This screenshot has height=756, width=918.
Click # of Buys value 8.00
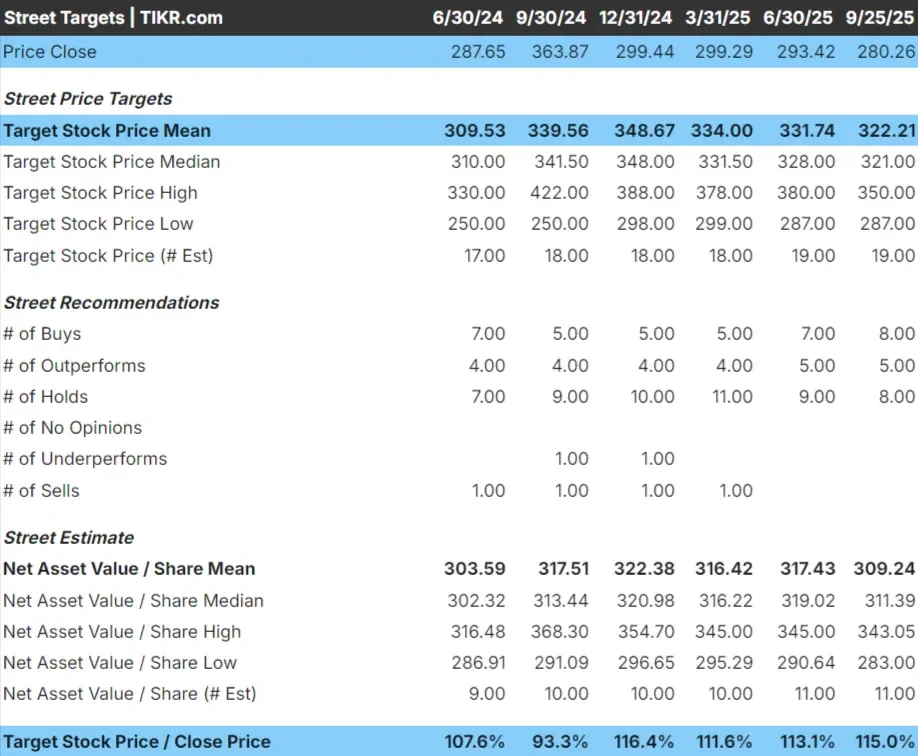[896, 334]
